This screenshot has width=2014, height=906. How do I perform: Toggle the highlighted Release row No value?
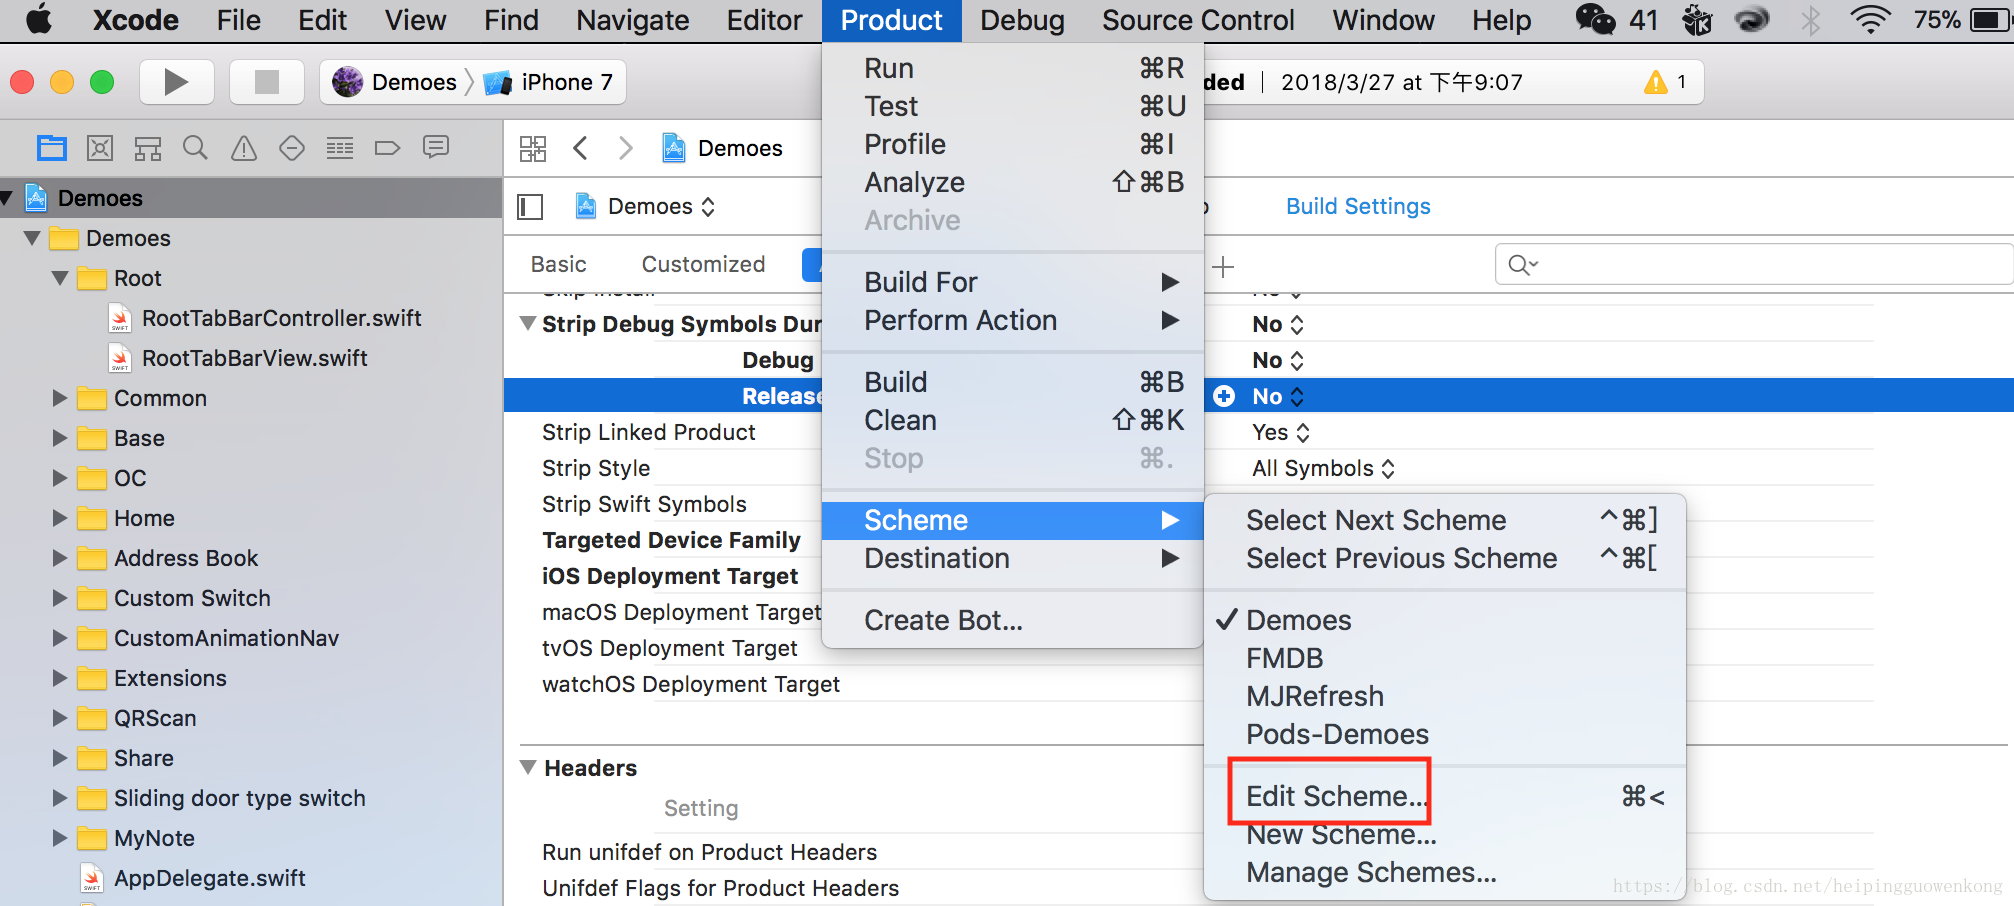[1270, 396]
